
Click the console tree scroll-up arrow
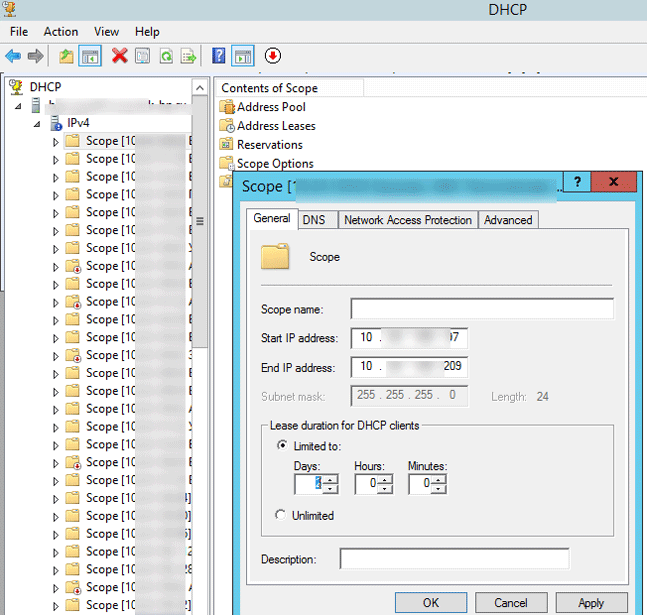tap(200, 88)
